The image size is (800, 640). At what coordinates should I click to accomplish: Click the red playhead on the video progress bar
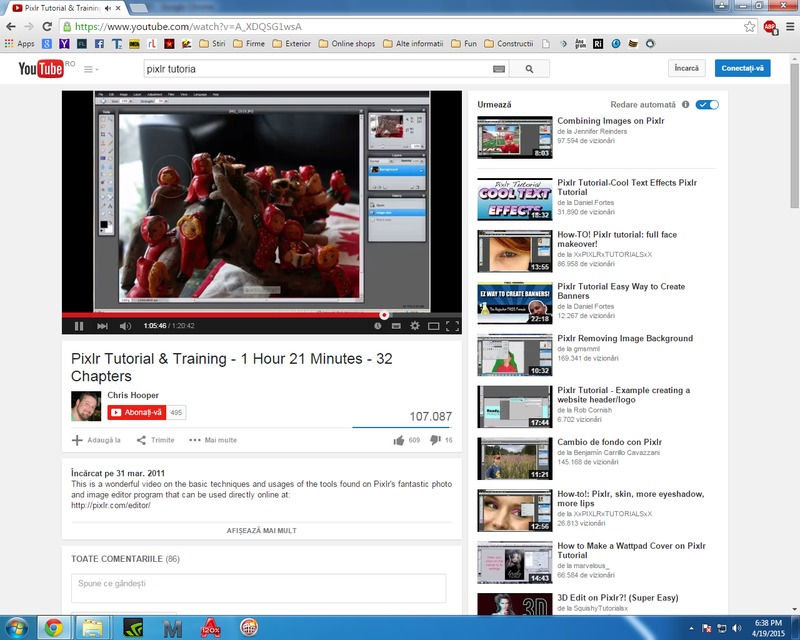point(384,315)
